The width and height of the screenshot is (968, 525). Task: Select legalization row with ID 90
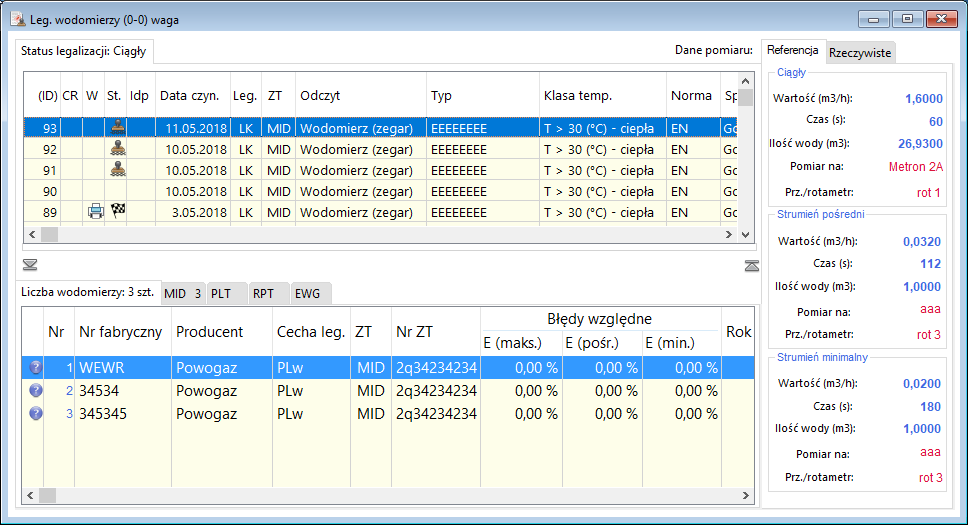pyautogui.click(x=200, y=191)
